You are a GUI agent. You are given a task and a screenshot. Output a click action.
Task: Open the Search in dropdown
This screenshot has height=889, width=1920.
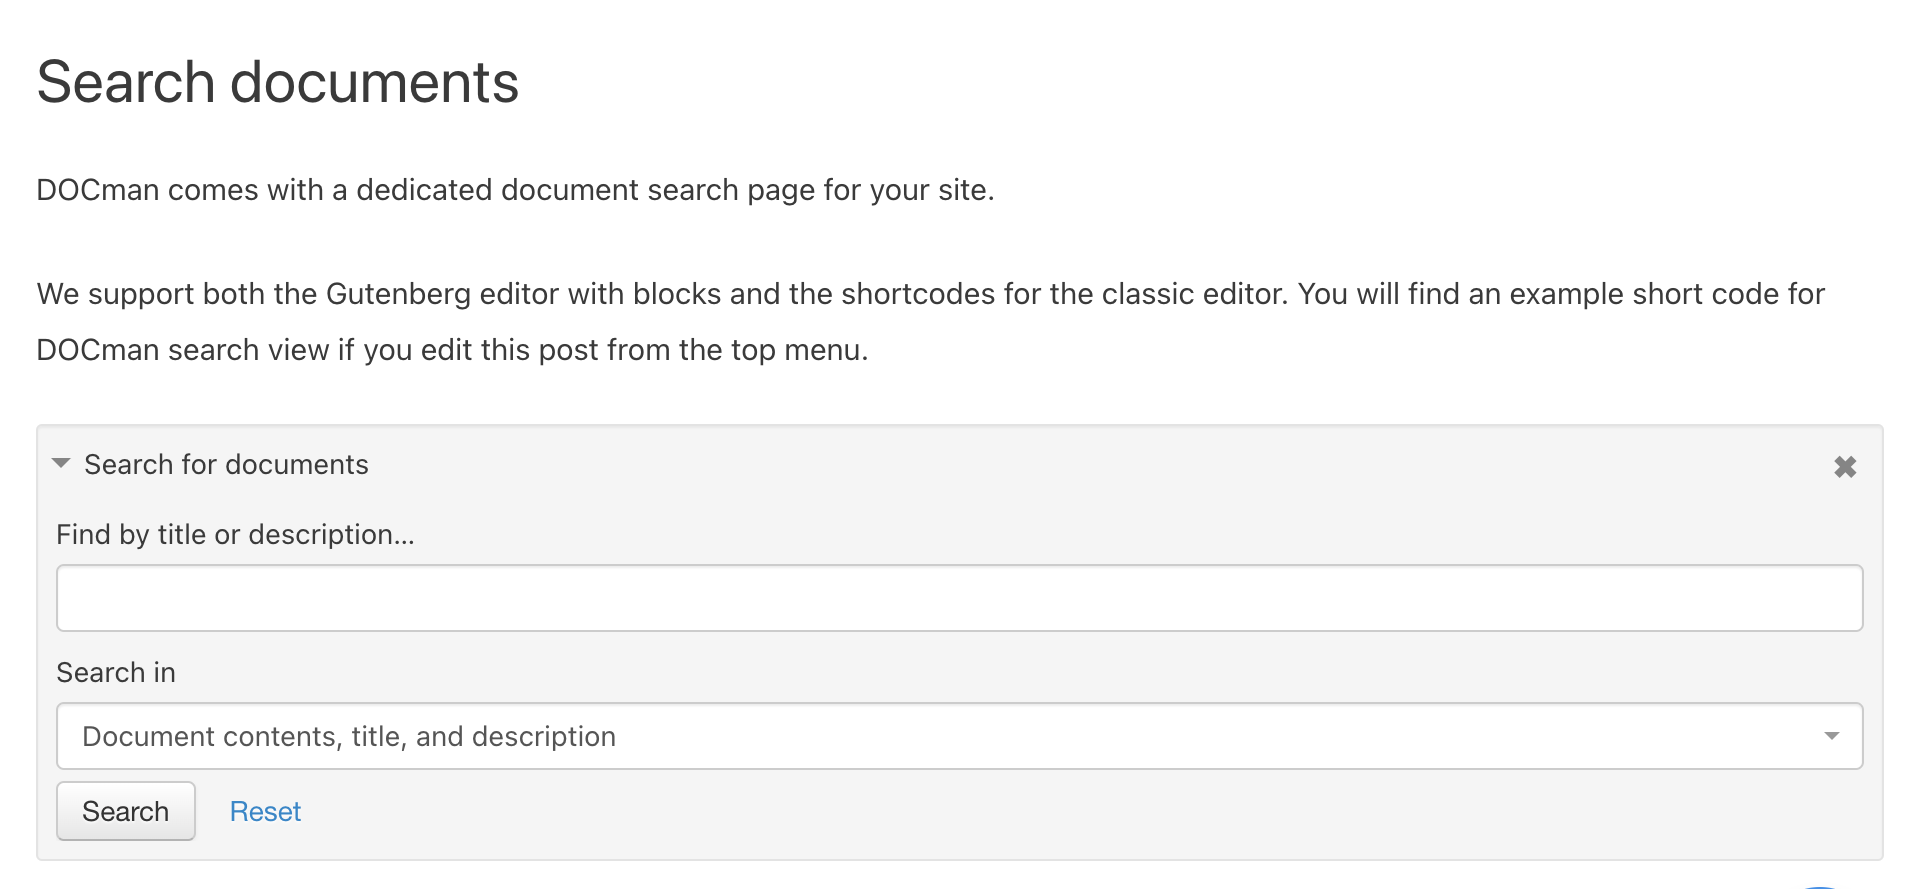(959, 736)
